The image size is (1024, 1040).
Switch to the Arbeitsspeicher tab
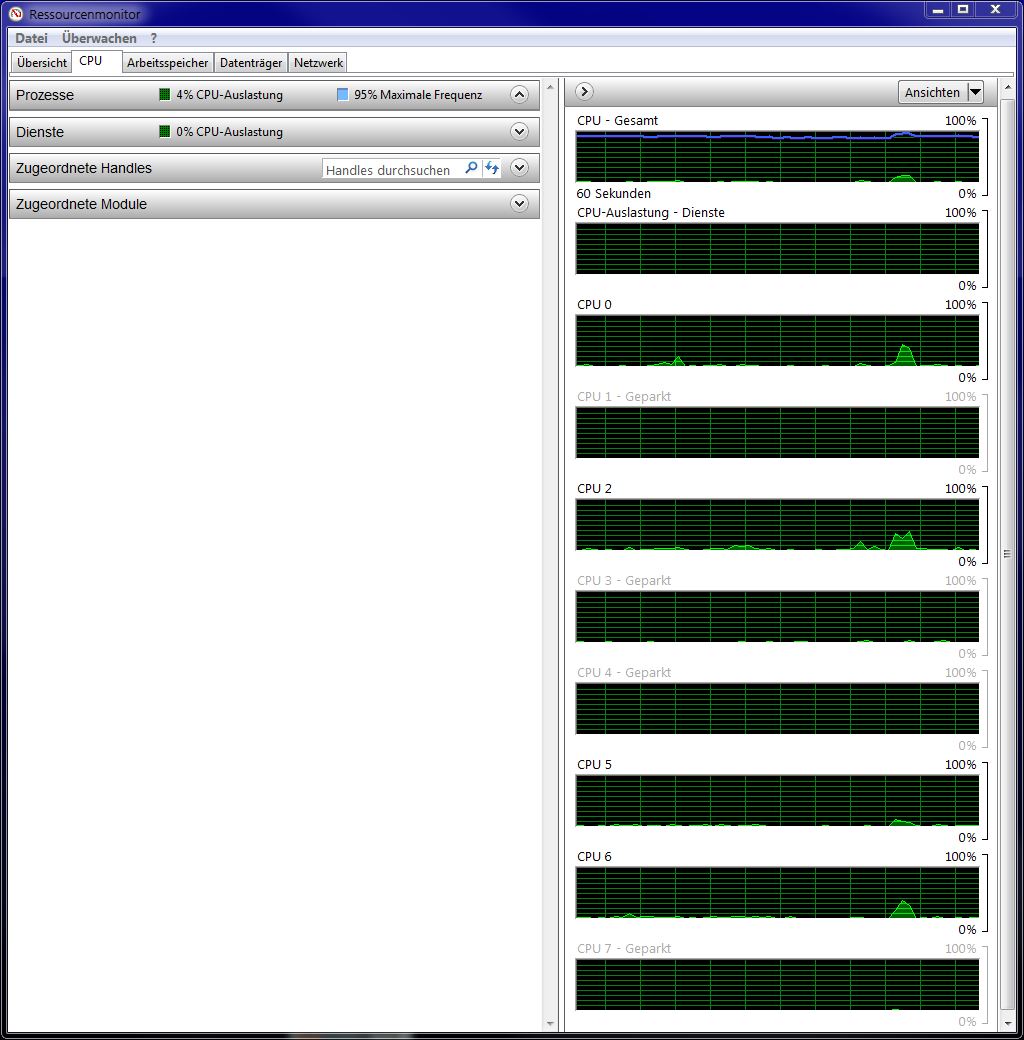(167, 62)
